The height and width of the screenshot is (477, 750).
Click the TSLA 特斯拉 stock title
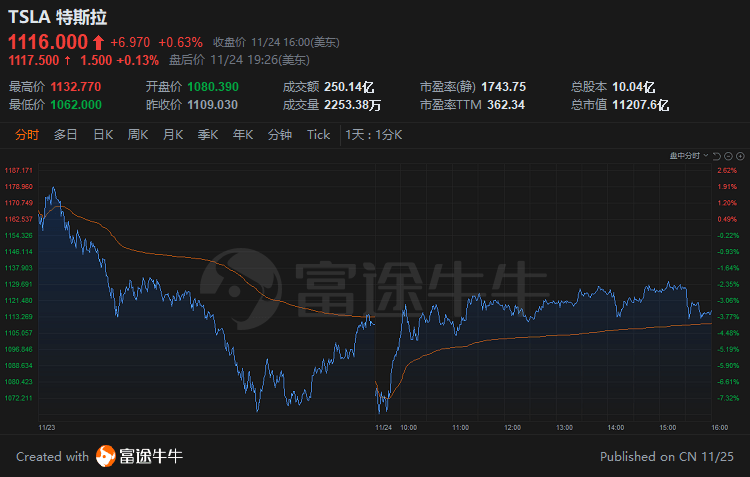point(57,17)
